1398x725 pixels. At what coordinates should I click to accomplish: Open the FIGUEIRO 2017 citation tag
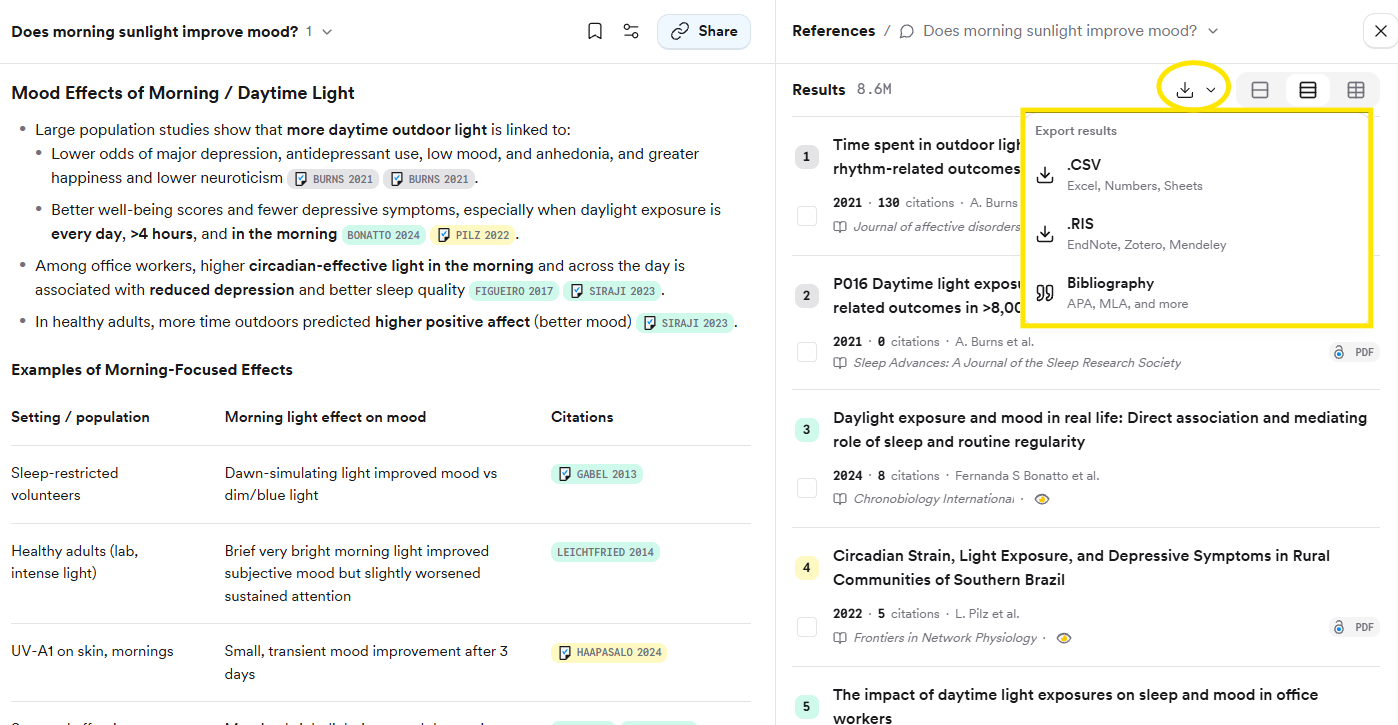(513, 291)
